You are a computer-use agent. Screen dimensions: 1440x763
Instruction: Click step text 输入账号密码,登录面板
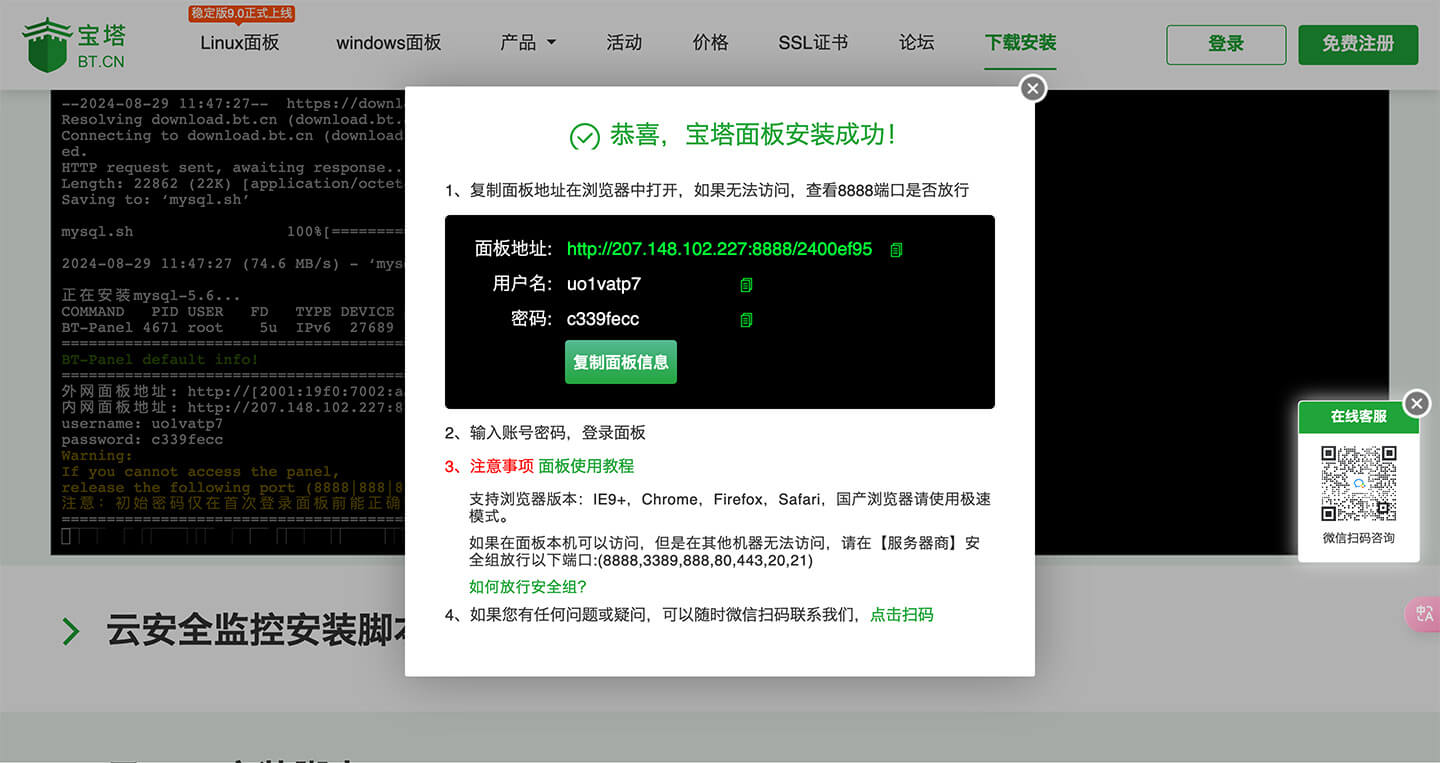558,433
